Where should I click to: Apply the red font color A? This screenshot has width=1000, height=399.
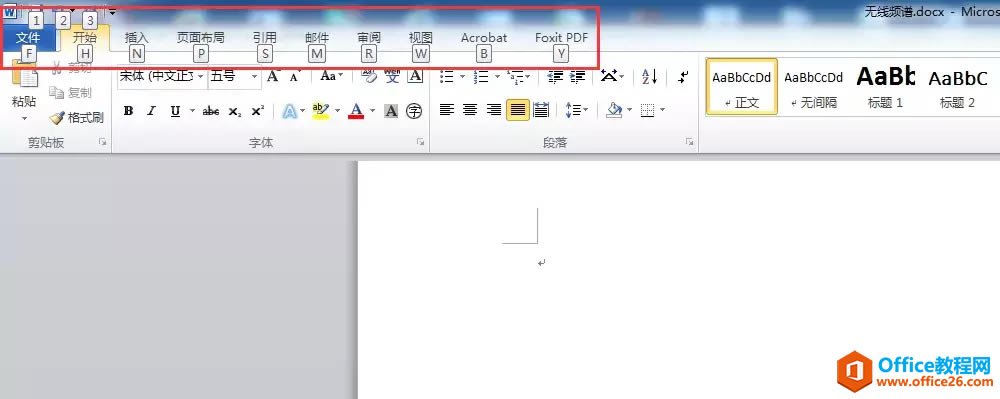pyautogui.click(x=357, y=112)
